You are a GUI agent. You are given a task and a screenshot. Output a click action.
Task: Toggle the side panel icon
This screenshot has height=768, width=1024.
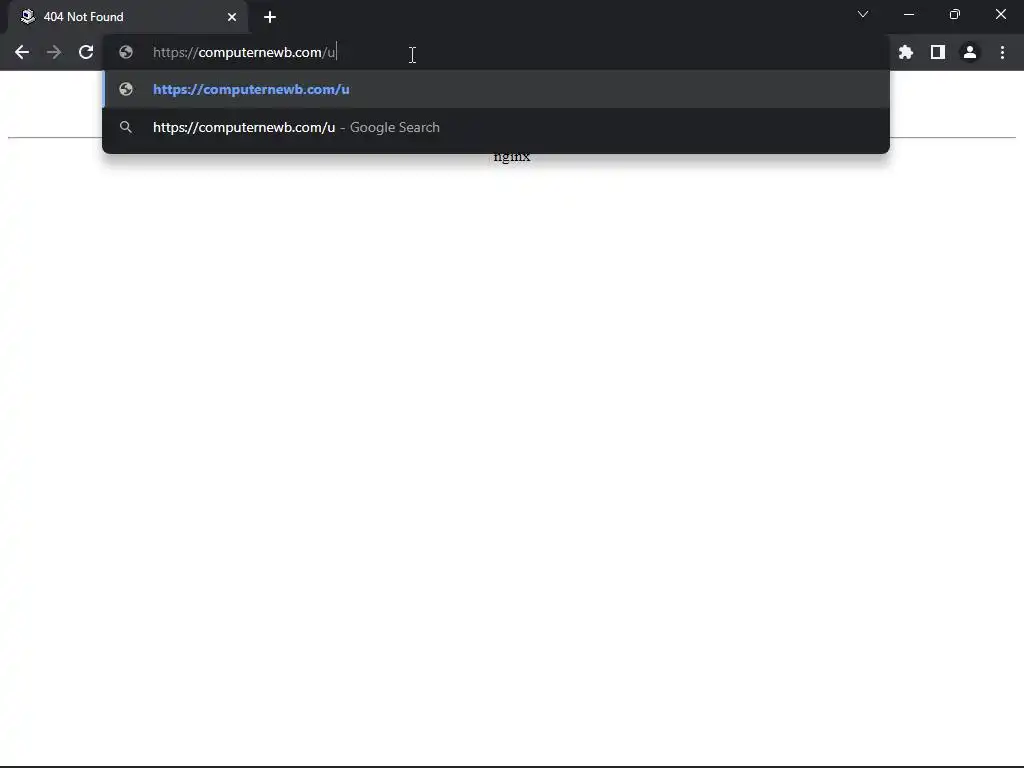[938, 52]
